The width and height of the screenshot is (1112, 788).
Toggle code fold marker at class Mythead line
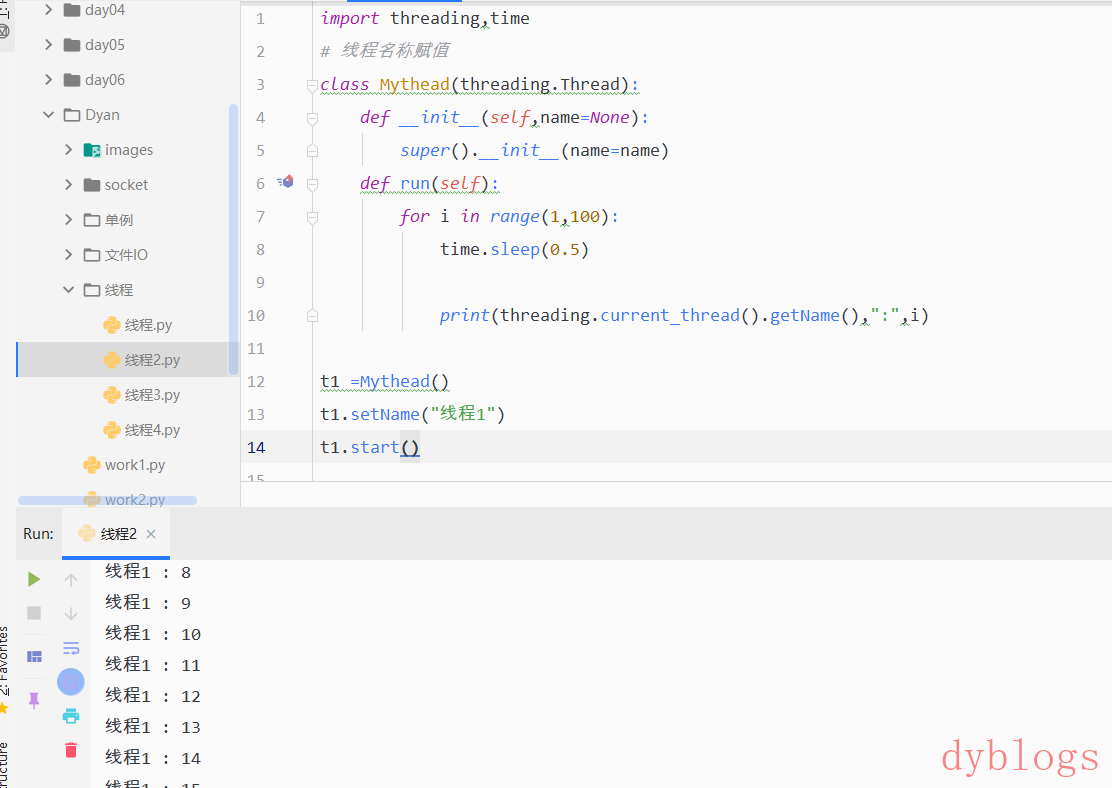[x=312, y=85]
